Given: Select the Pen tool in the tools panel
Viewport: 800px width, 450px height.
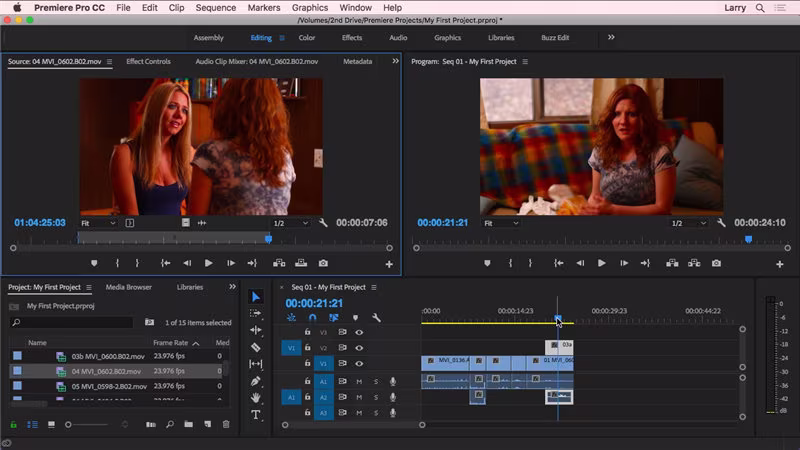Looking at the screenshot, I should 255,381.
